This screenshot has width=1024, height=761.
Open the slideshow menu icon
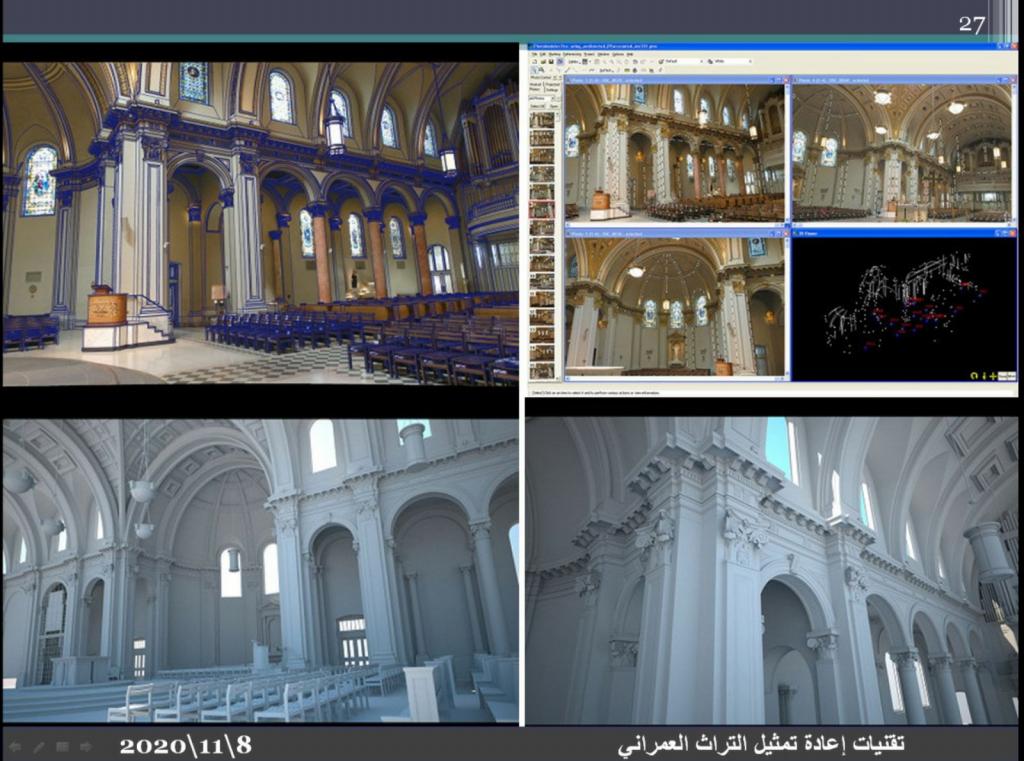click(x=63, y=747)
